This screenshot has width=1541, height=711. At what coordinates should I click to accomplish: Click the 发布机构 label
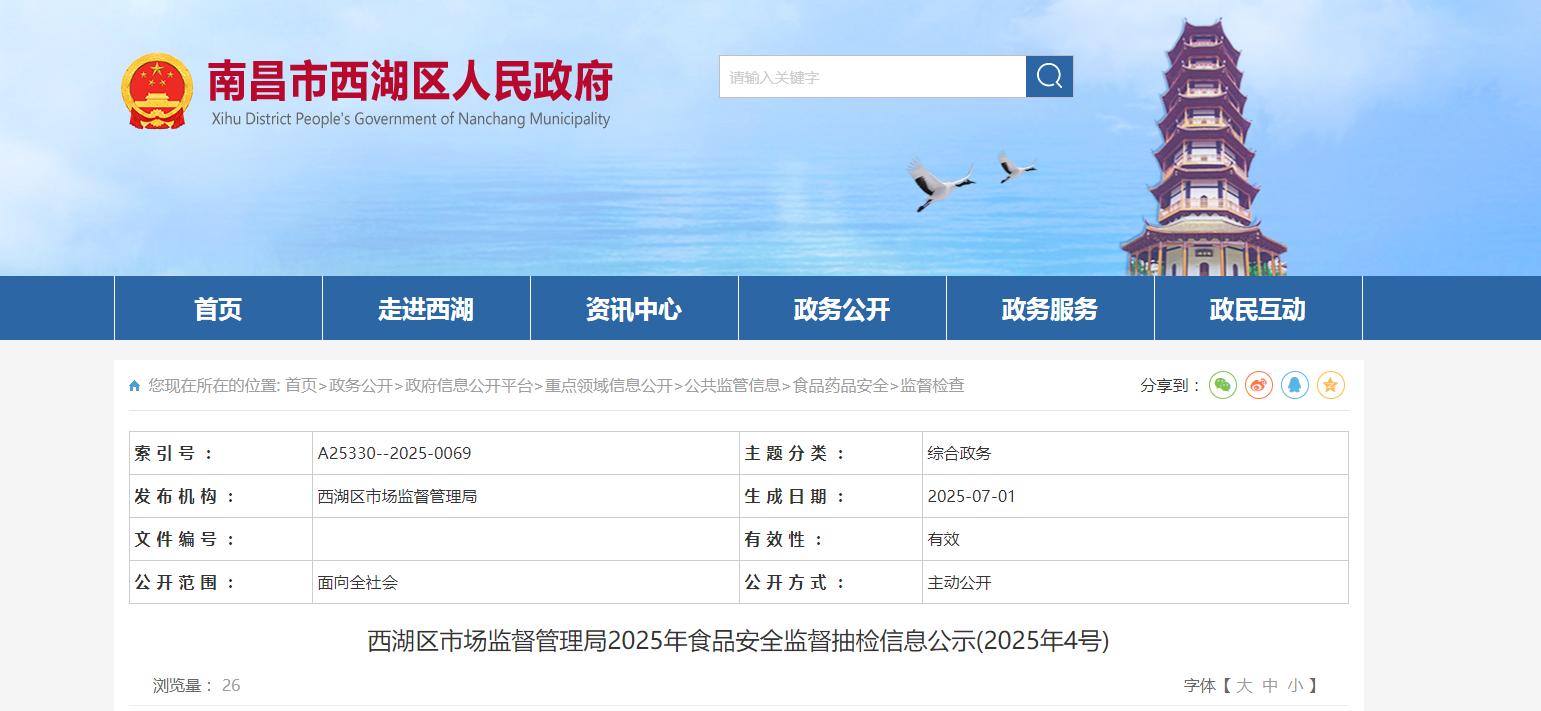(x=185, y=496)
